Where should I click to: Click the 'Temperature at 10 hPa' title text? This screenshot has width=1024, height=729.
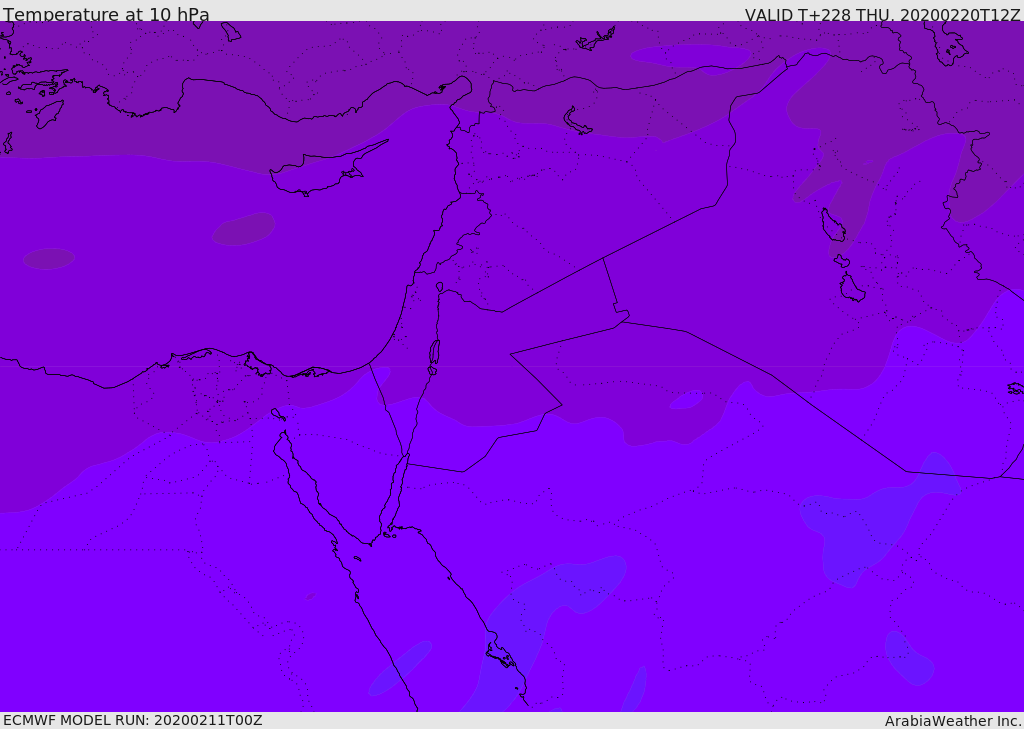[106, 14]
